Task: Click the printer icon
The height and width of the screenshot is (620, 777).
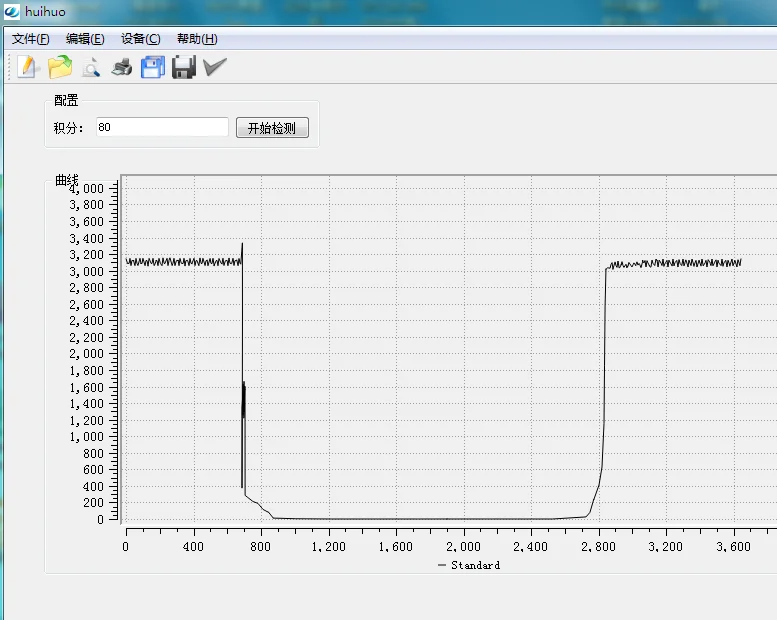Action: pos(122,67)
